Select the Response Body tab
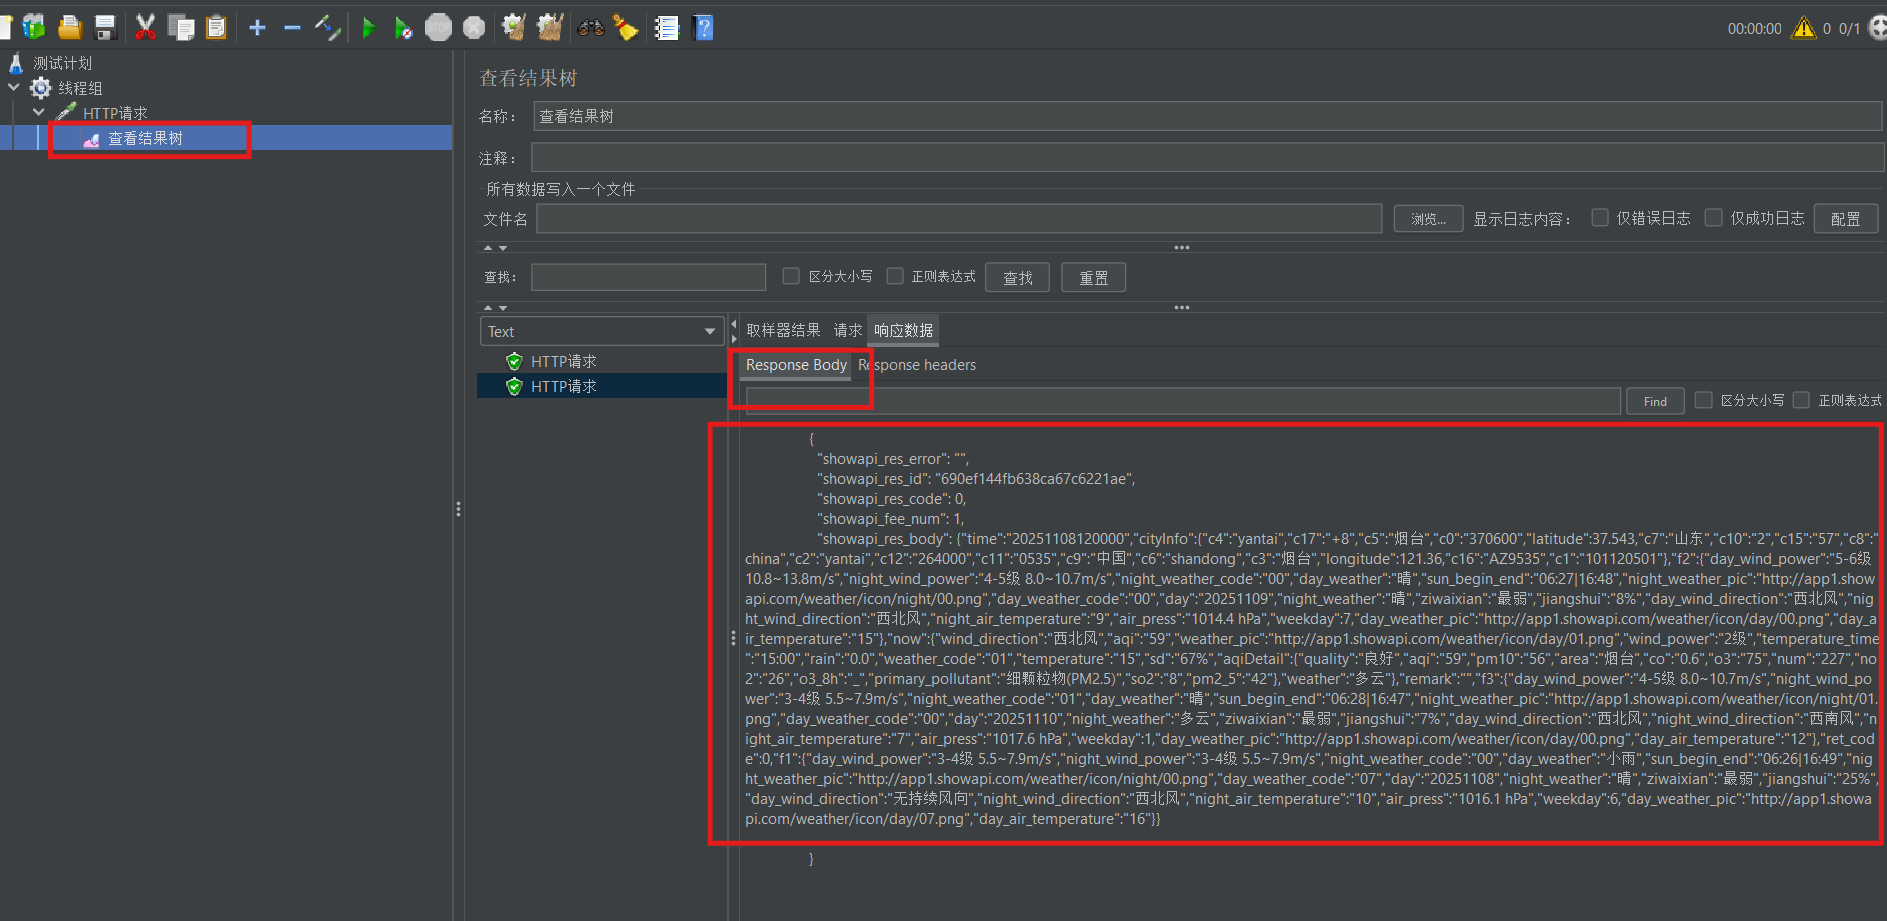The image size is (1887, 921). 796,365
